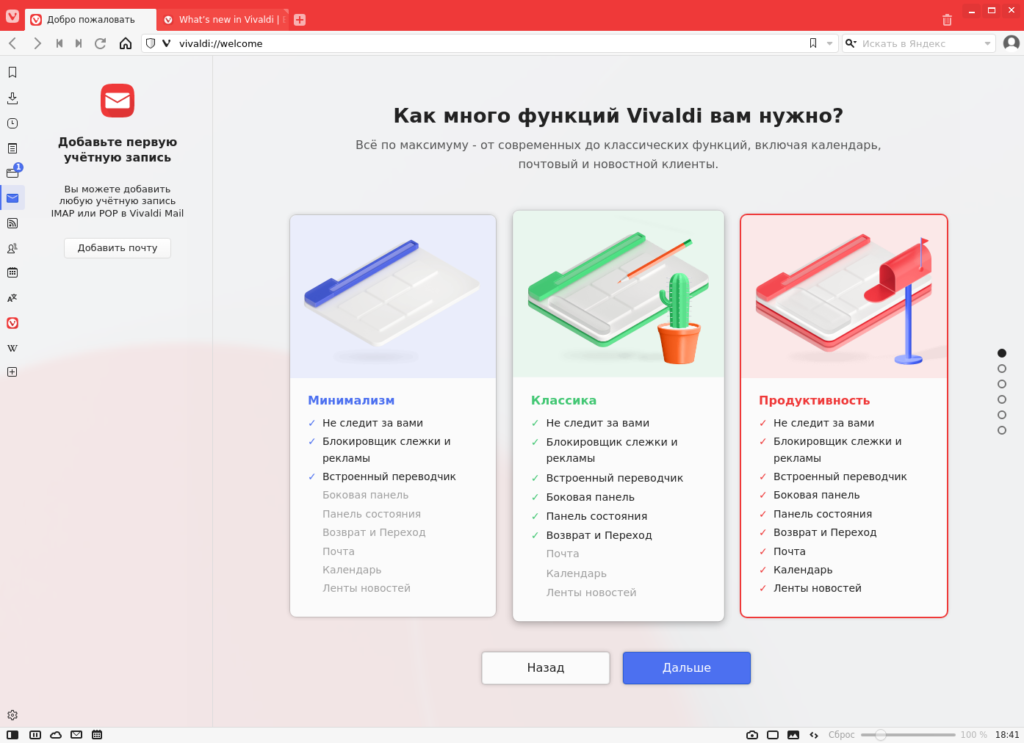
Task: Open the Translate panel
Action: point(12,298)
